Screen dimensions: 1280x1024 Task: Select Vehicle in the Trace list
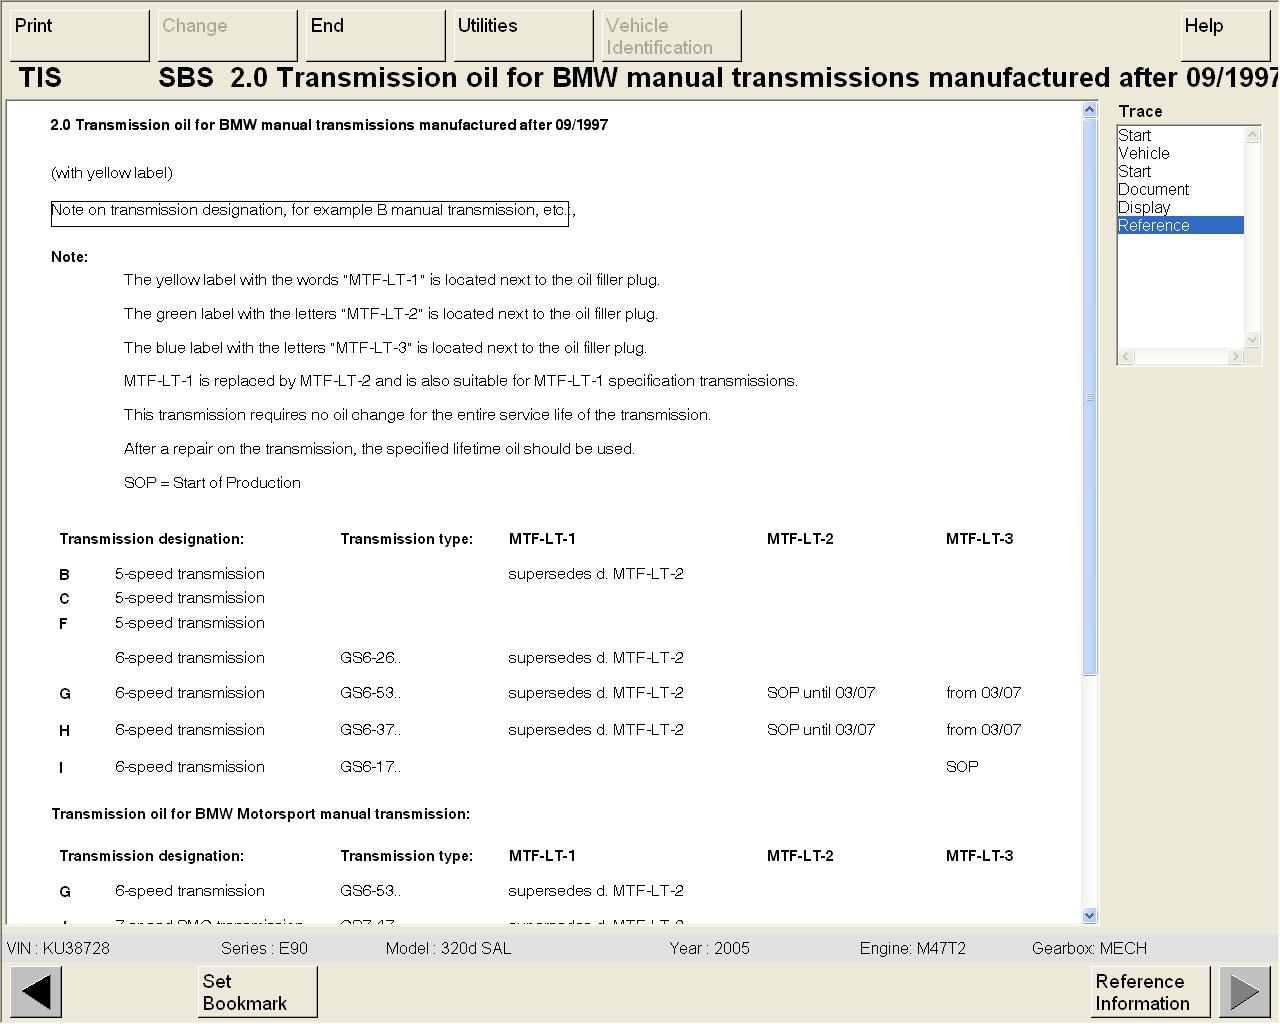click(1144, 154)
